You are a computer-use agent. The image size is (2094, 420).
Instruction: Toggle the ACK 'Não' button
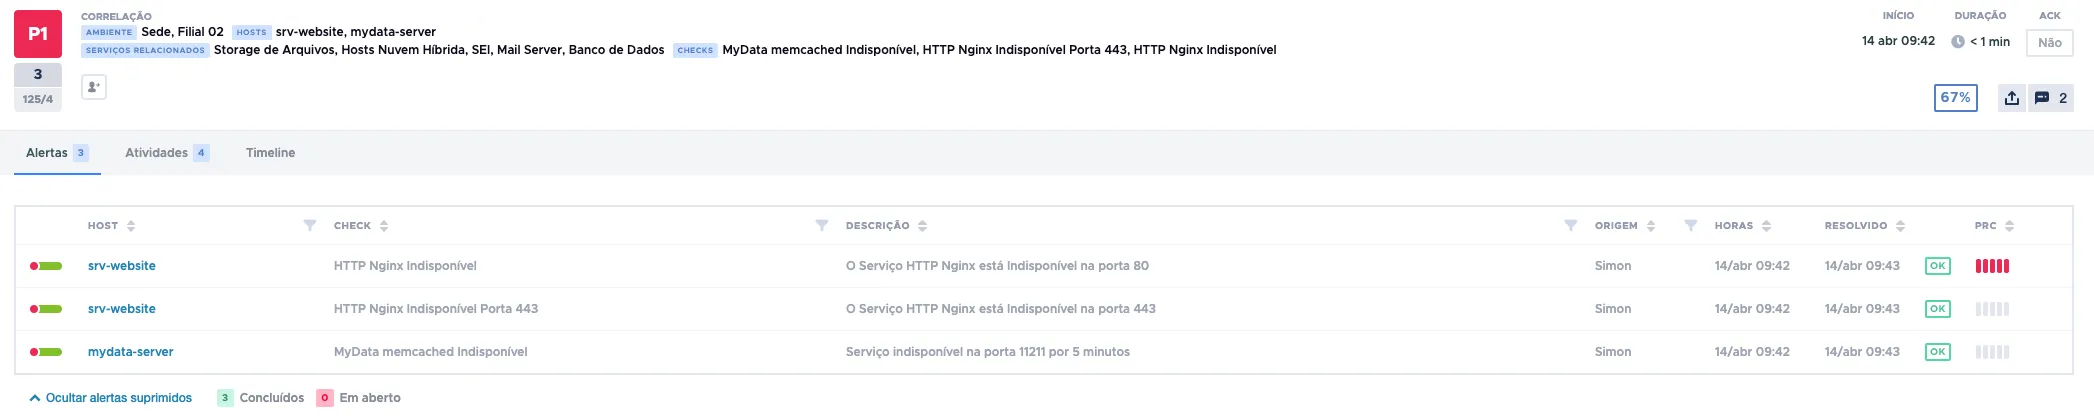point(2050,42)
